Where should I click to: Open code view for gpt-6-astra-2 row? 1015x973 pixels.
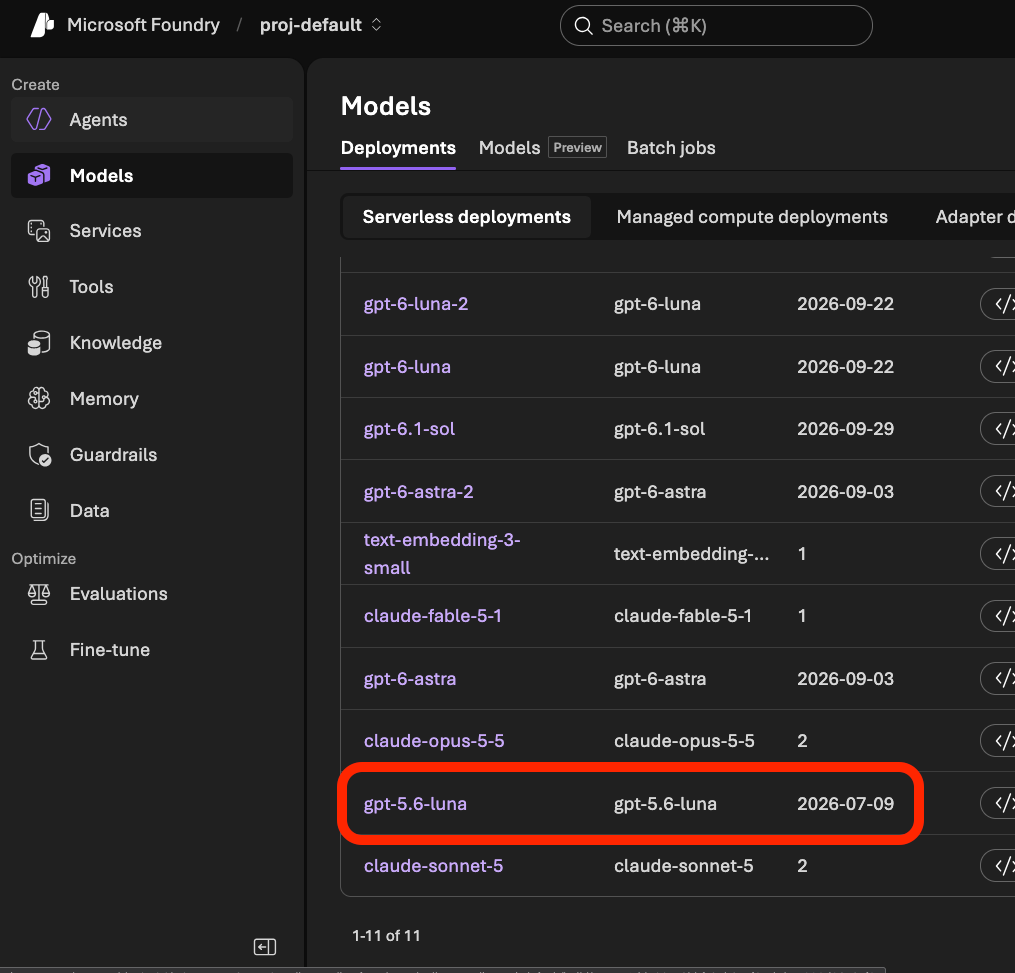[x=999, y=491]
